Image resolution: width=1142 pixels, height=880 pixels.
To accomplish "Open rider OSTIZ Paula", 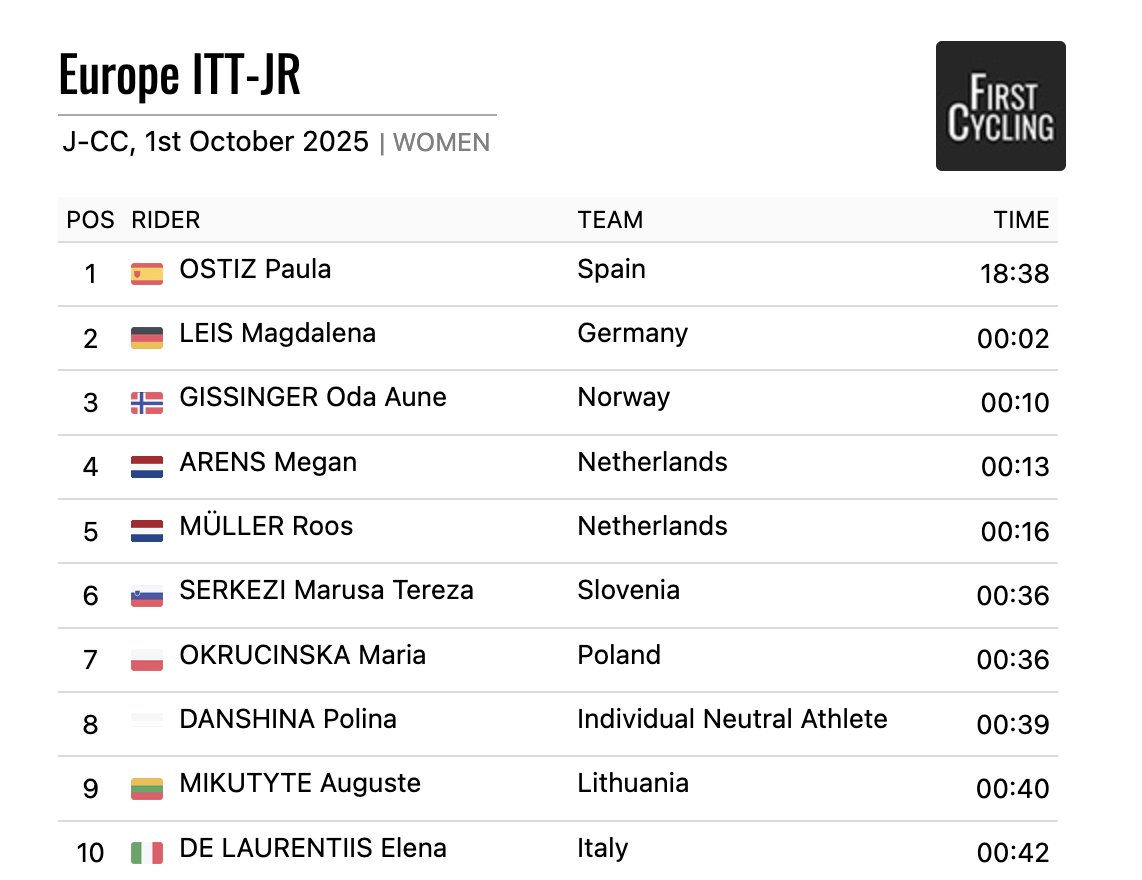I will [x=255, y=269].
